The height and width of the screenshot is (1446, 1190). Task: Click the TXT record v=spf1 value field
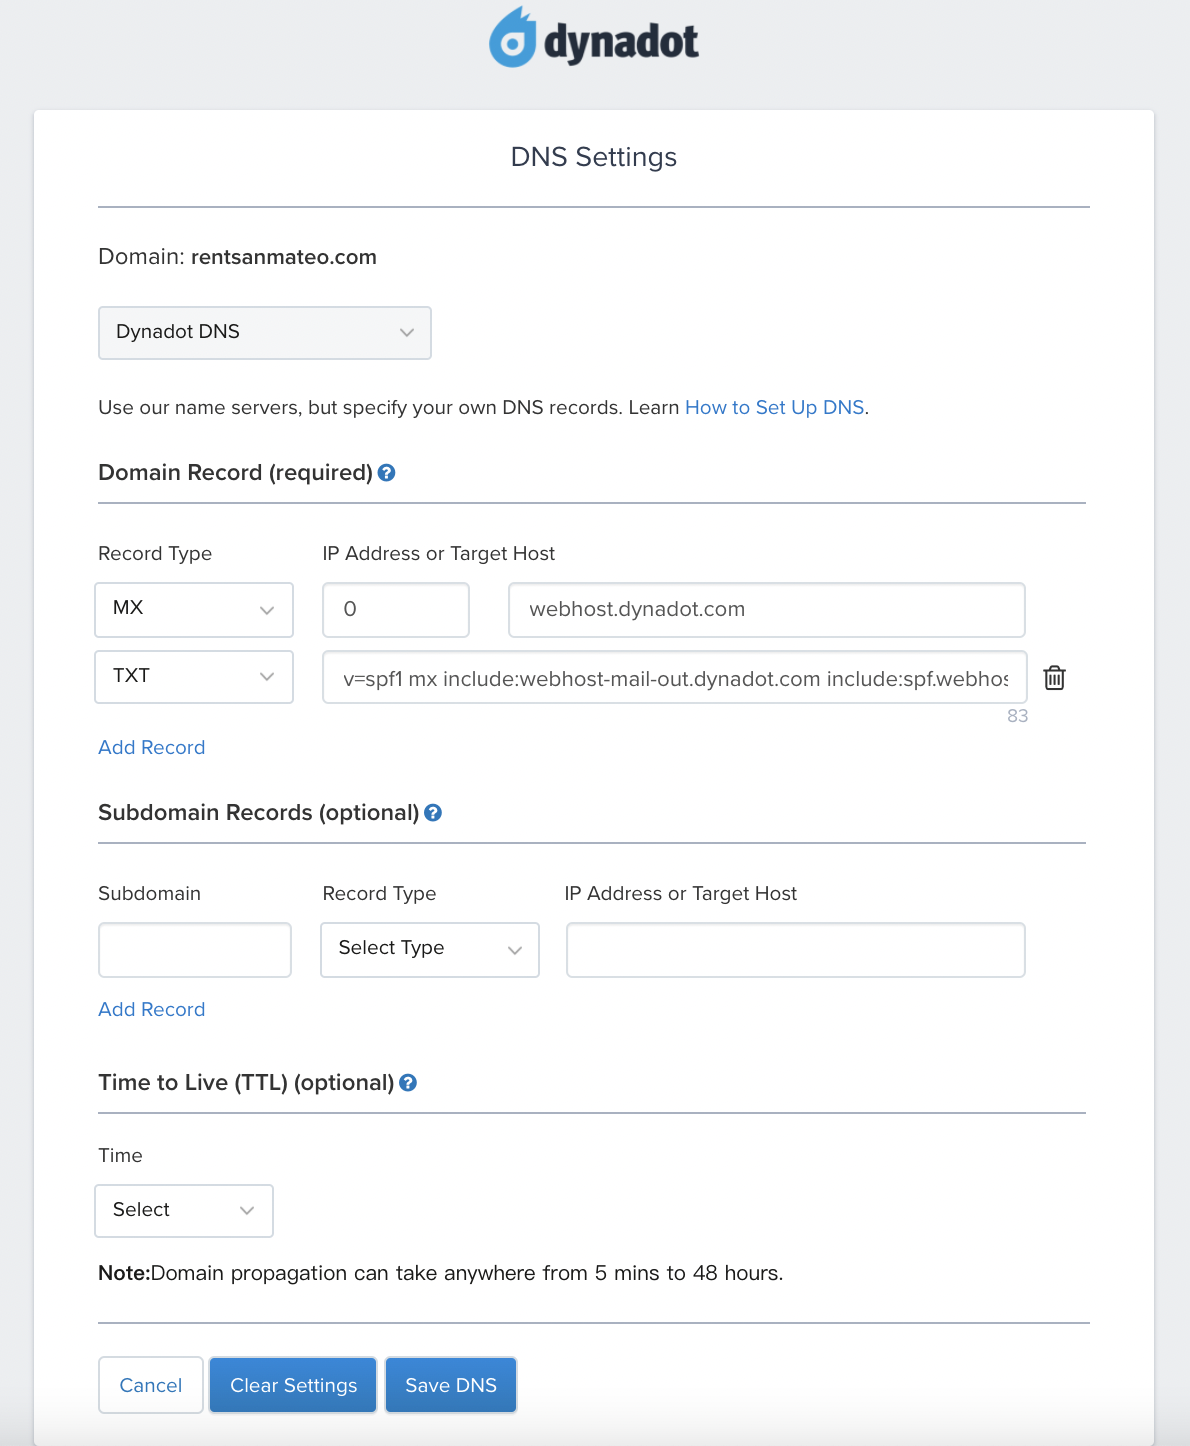tap(674, 678)
